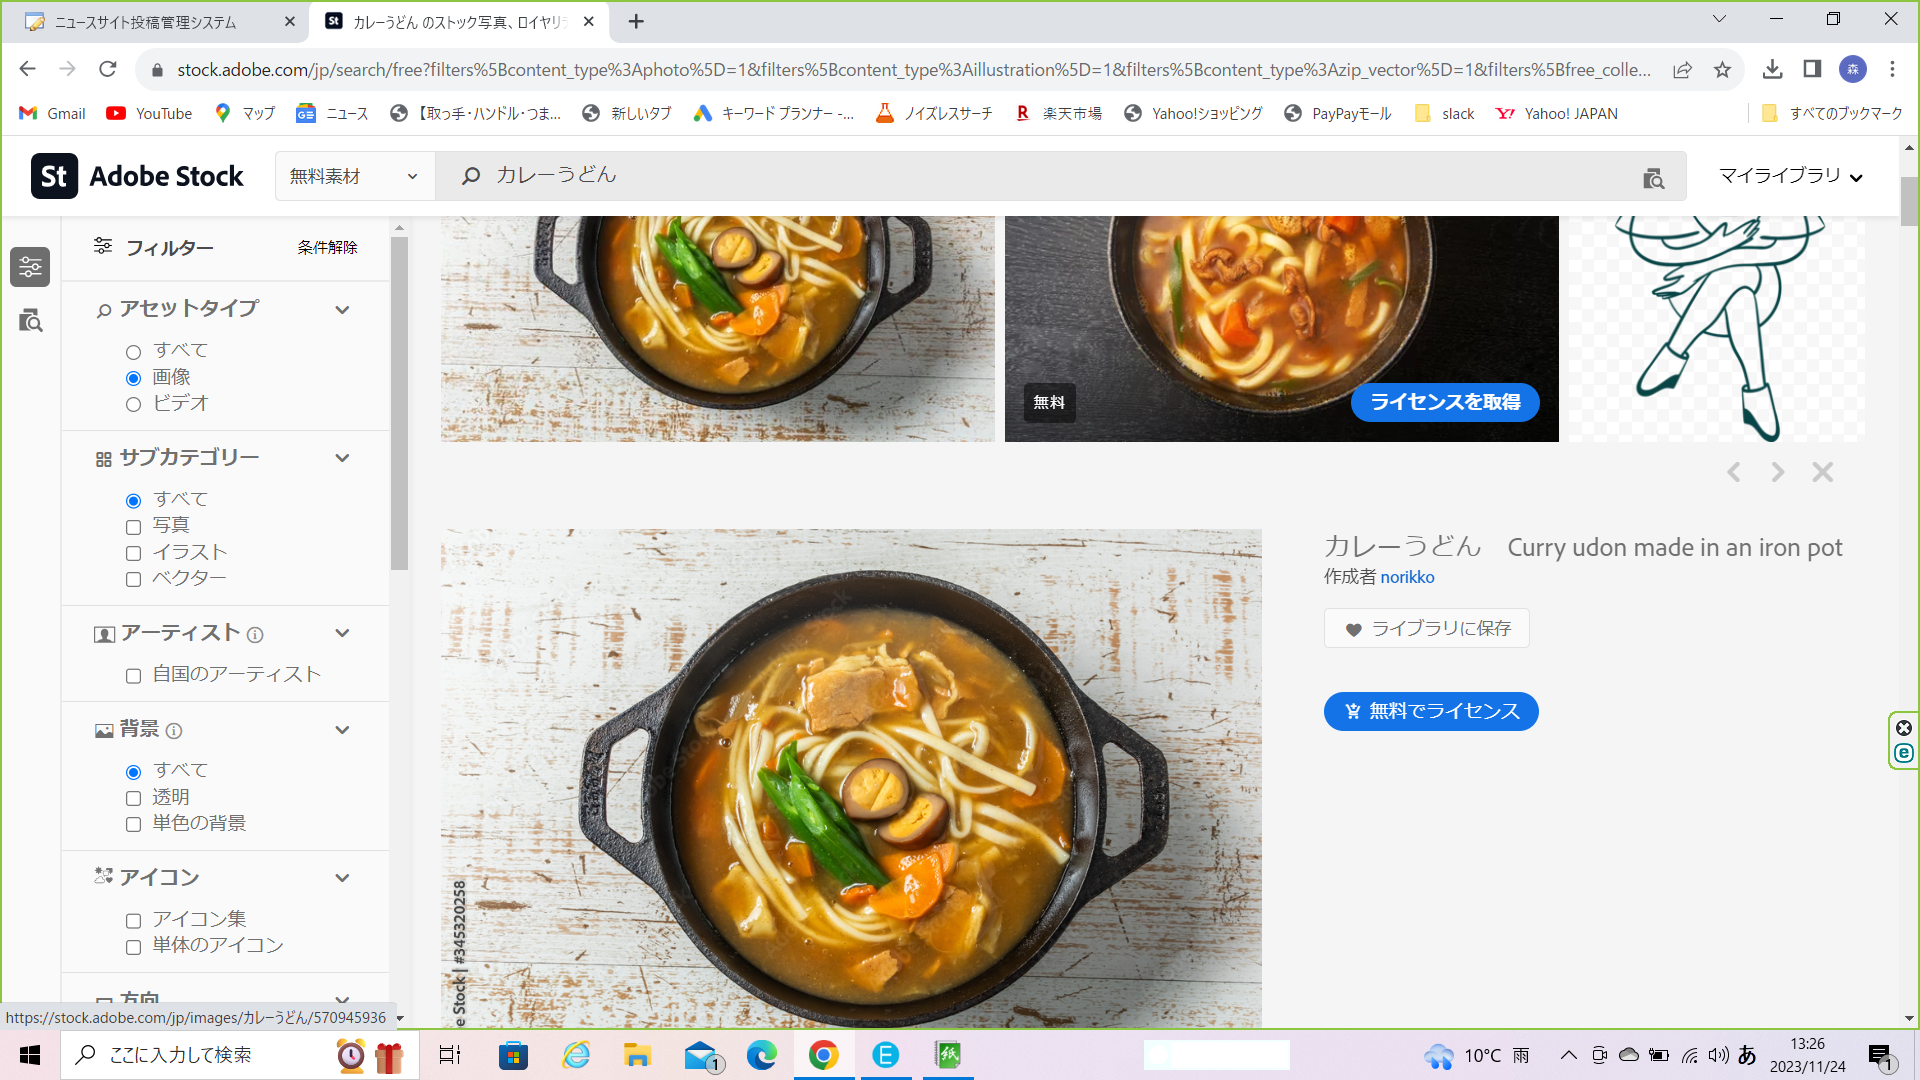This screenshot has height=1080, width=1920.
Task: Open すべてのブックマーク folder
Action: 1831,113
